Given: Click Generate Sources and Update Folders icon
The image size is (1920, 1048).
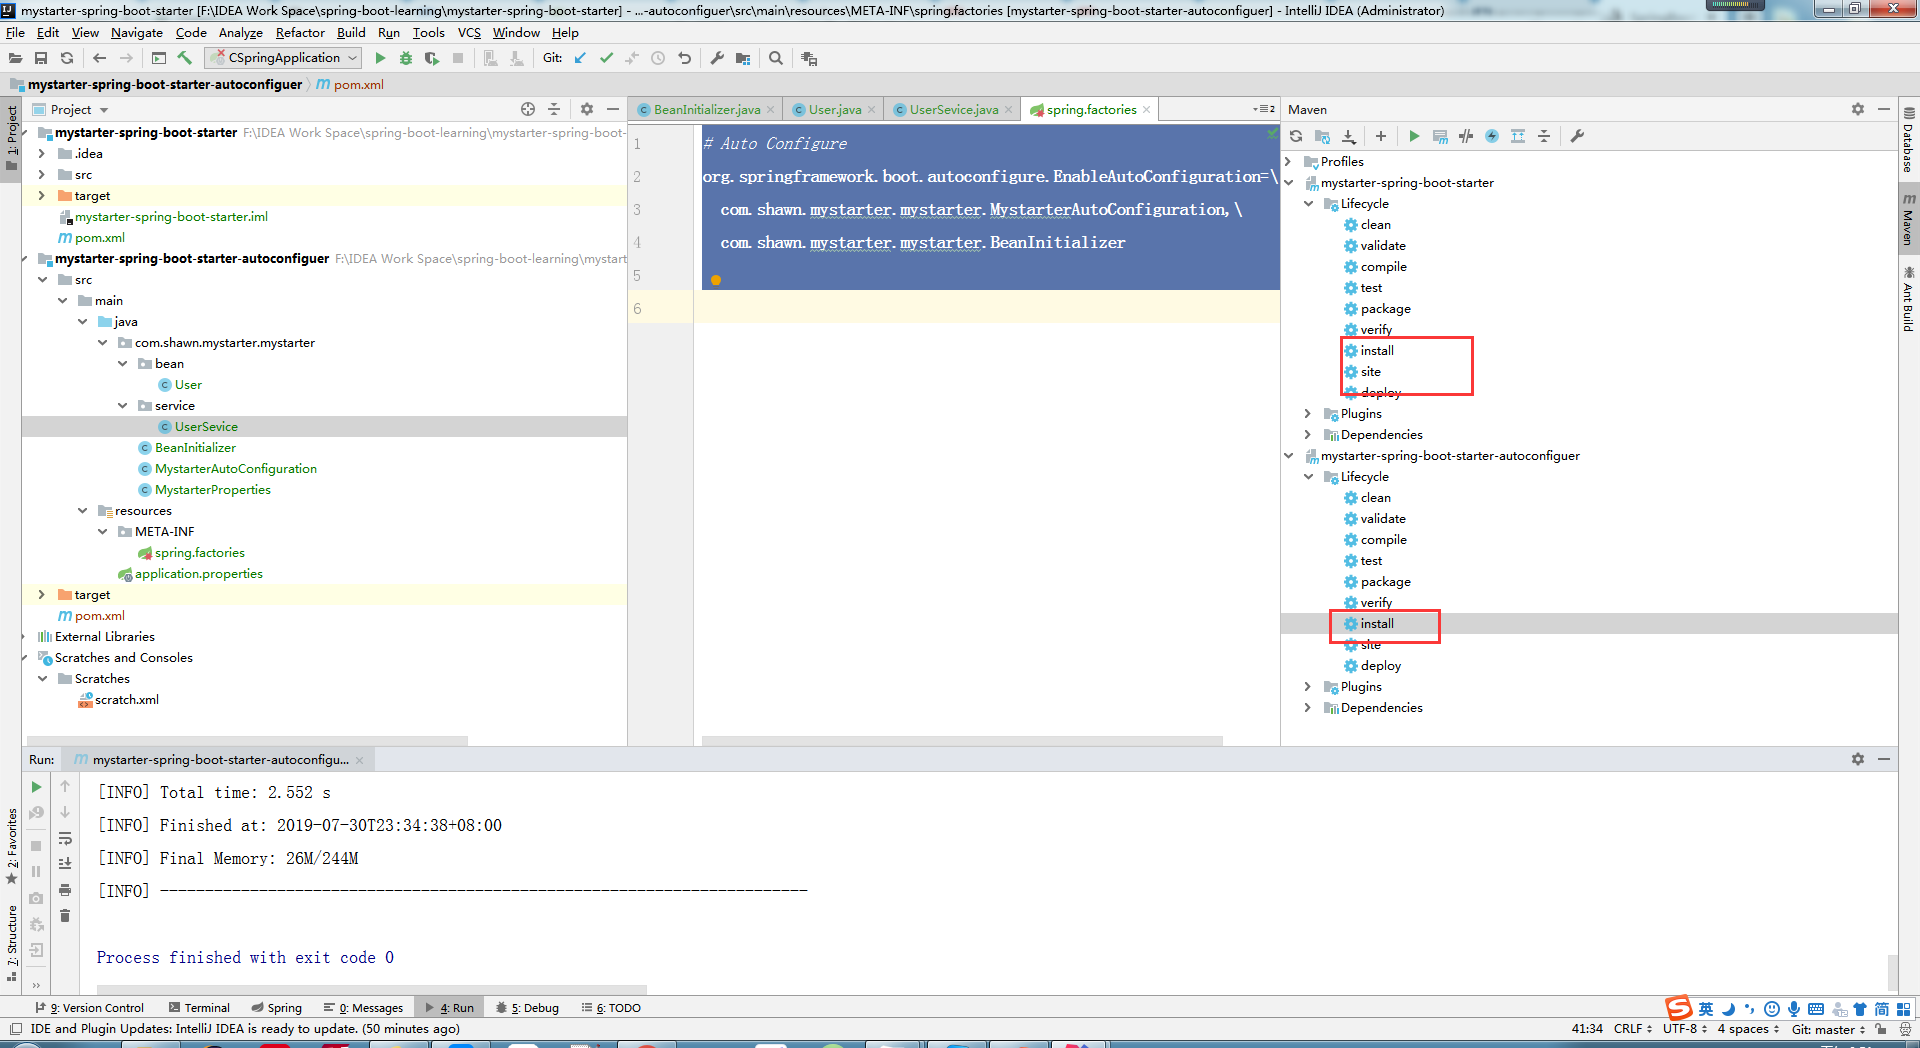Looking at the screenshot, I should (1322, 136).
